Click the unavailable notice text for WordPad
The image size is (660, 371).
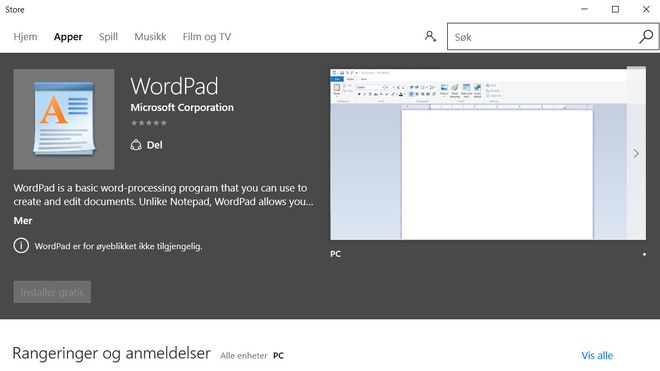click(118, 246)
